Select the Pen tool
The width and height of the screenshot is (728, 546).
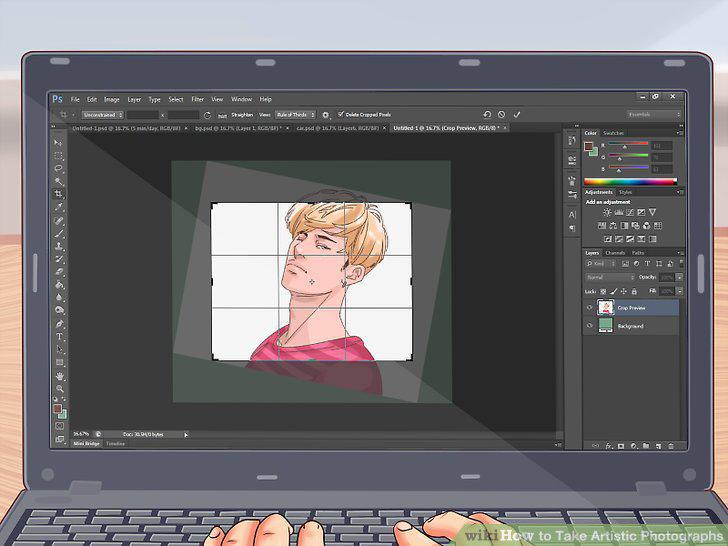(x=59, y=323)
